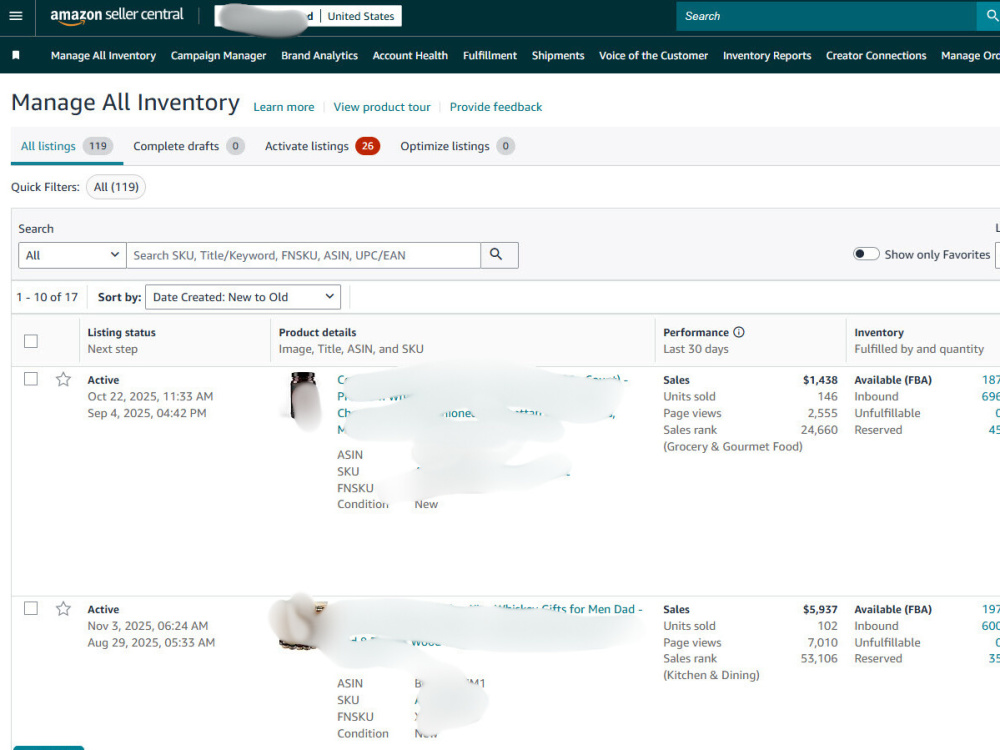Focus the top Seller Central search bar
This screenshot has width=1000, height=750.
pyautogui.click(x=826, y=16)
